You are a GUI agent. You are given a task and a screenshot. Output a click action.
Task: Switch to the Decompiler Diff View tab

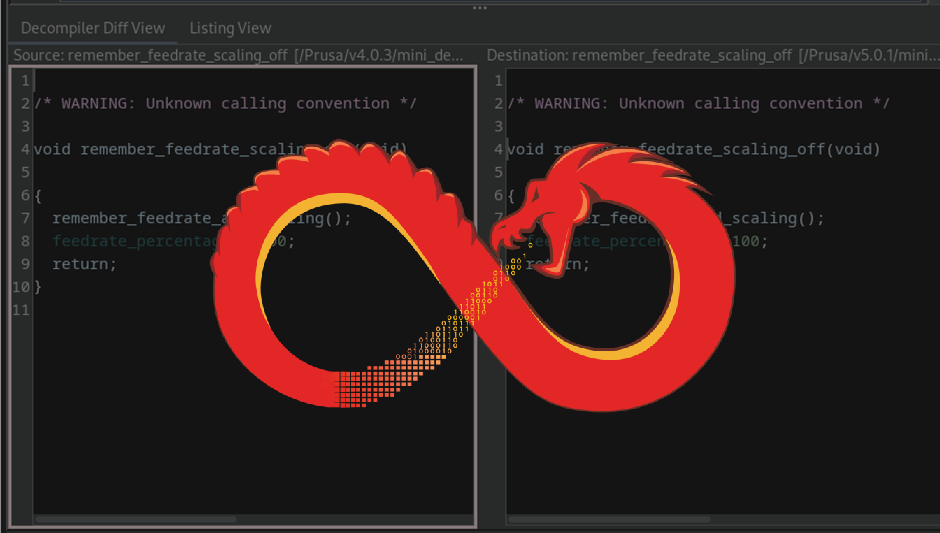tap(93, 28)
